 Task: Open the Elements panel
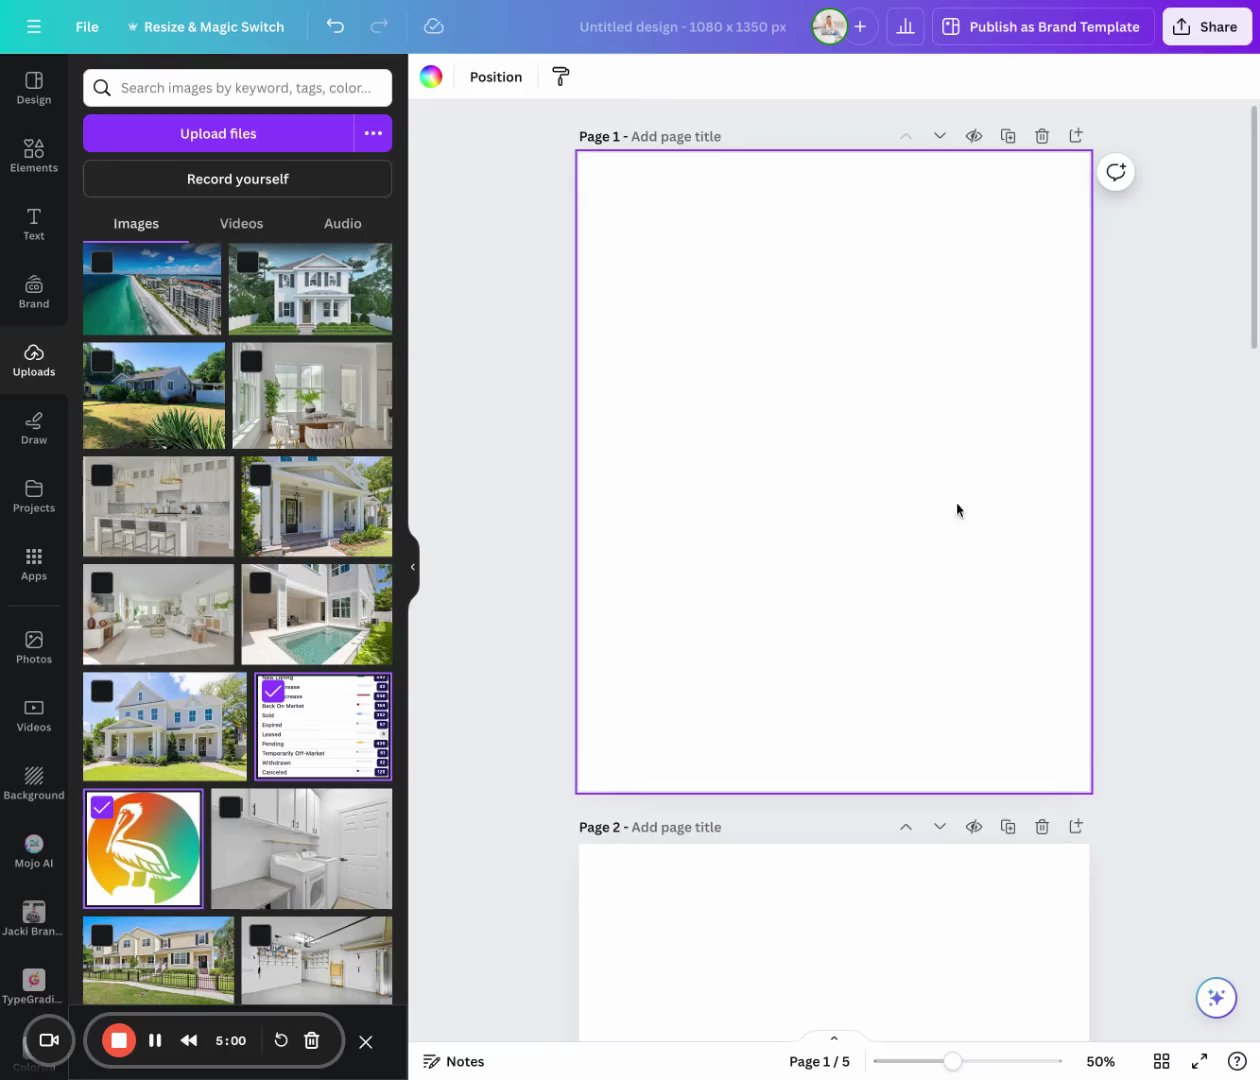coord(34,156)
